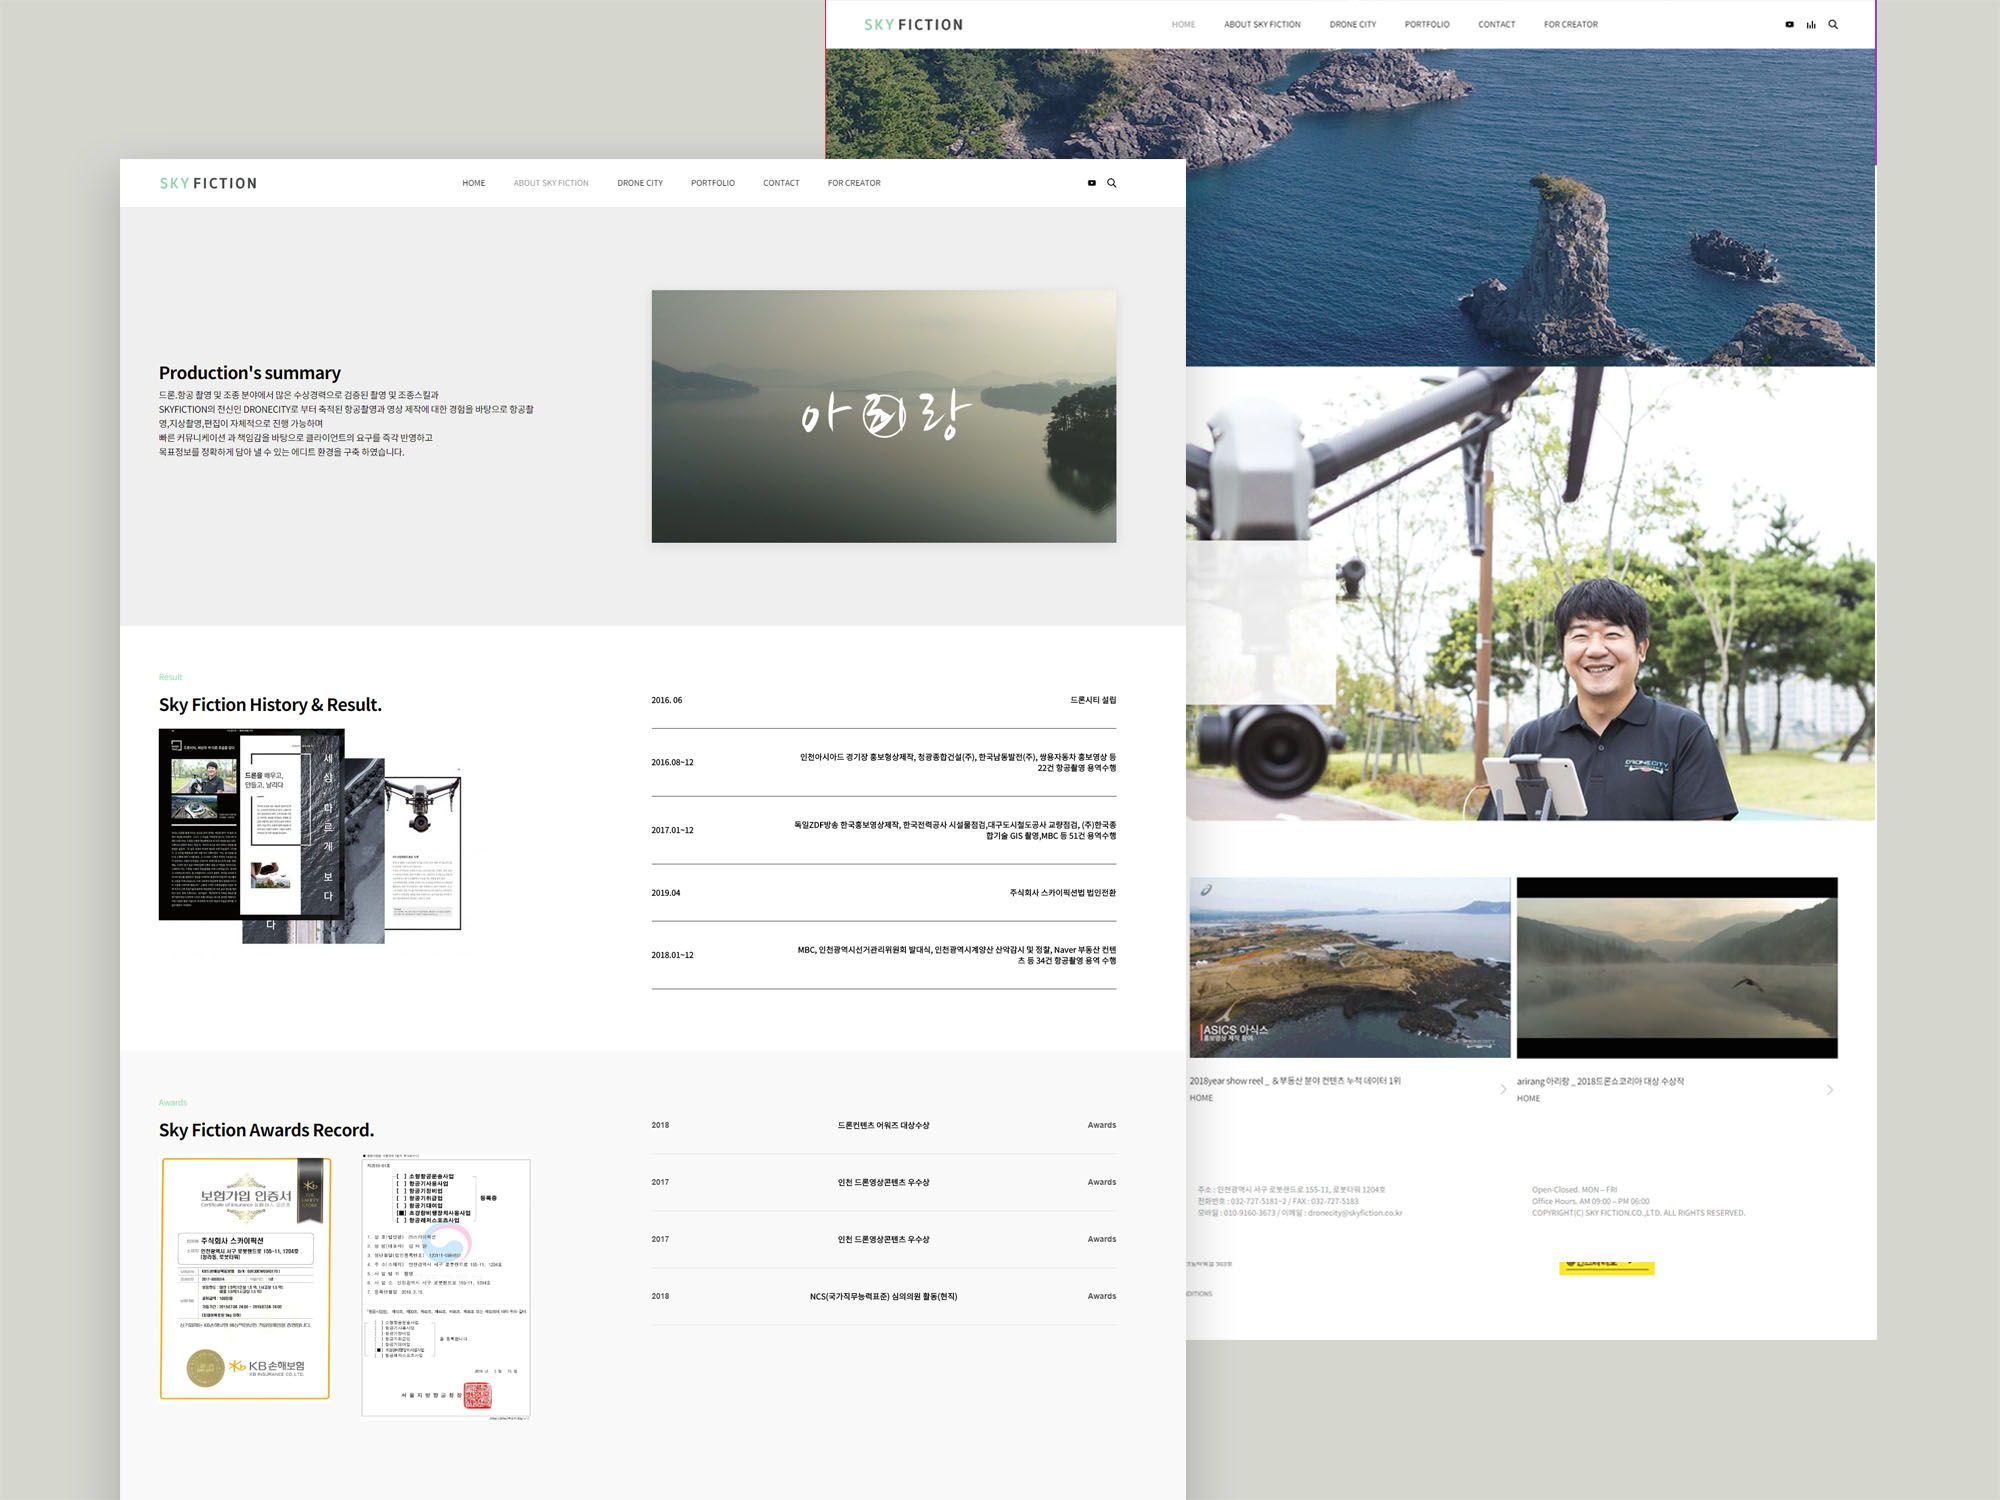
Task: Open PORTFOLIO menu on left page
Action: (x=712, y=183)
